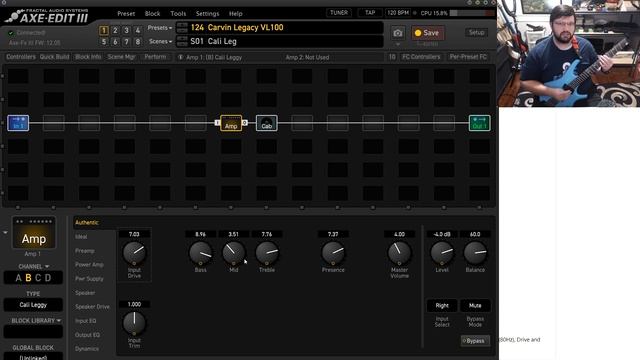Open the Ideal tab
Viewport: 640px width, 360px height.
tap(81, 237)
